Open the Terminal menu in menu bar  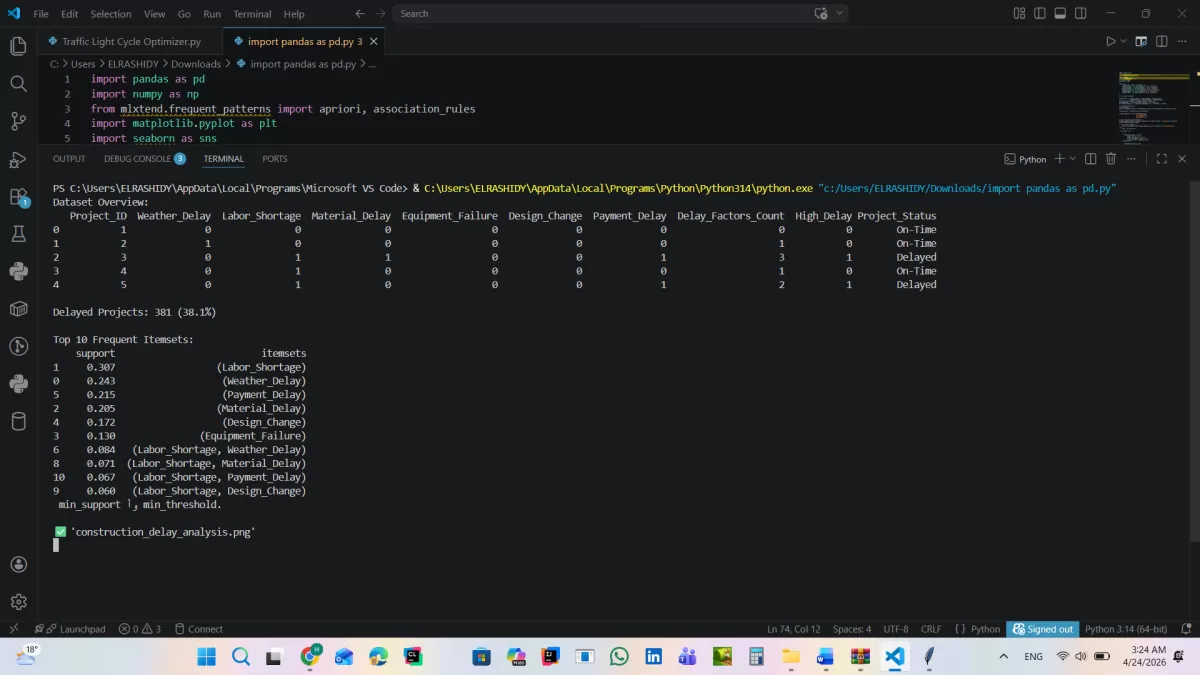252,14
